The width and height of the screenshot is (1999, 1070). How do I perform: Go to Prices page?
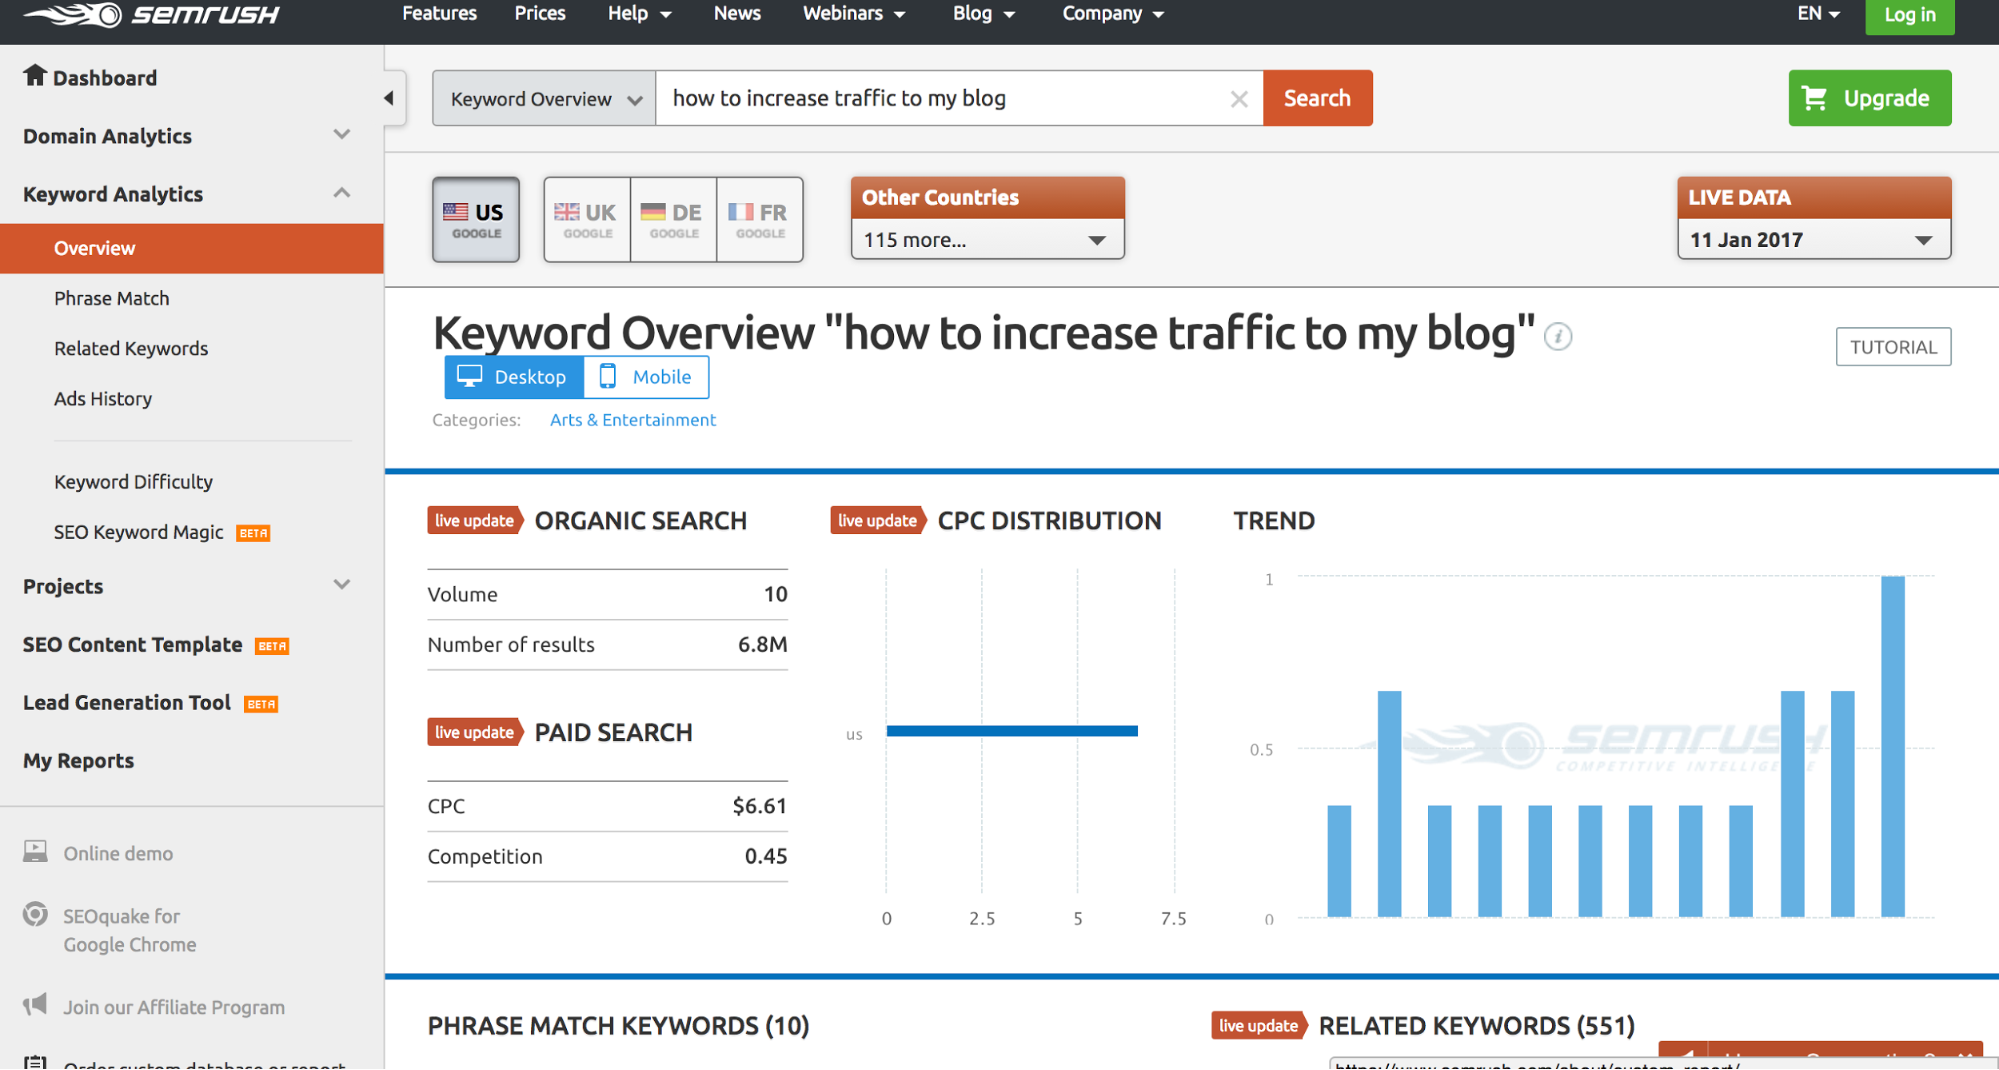pos(540,14)
